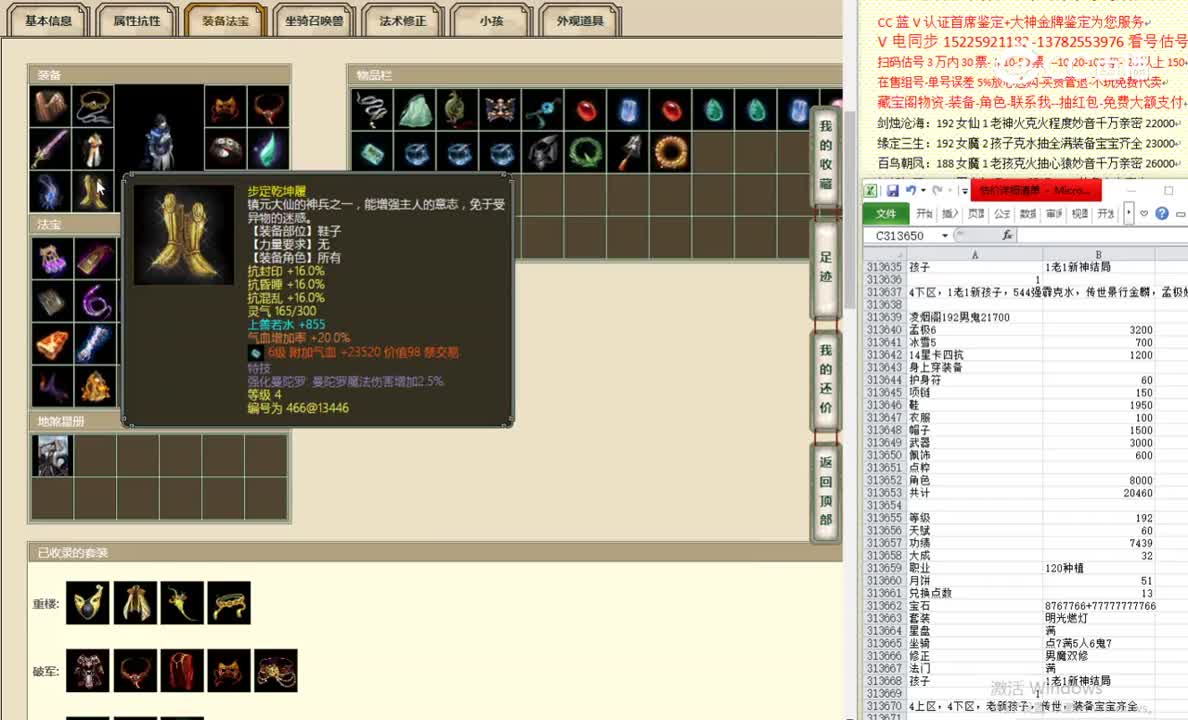Image resolution: width=1188 pixels, height=720 pixels.
Task: Toggle the ribbon minimize heart-shaped icon
Action: [1144, 214]
